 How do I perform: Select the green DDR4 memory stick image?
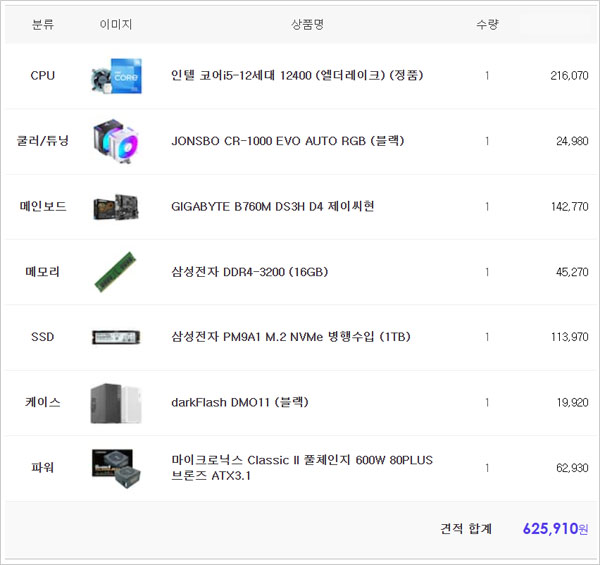tap(116, 272)
